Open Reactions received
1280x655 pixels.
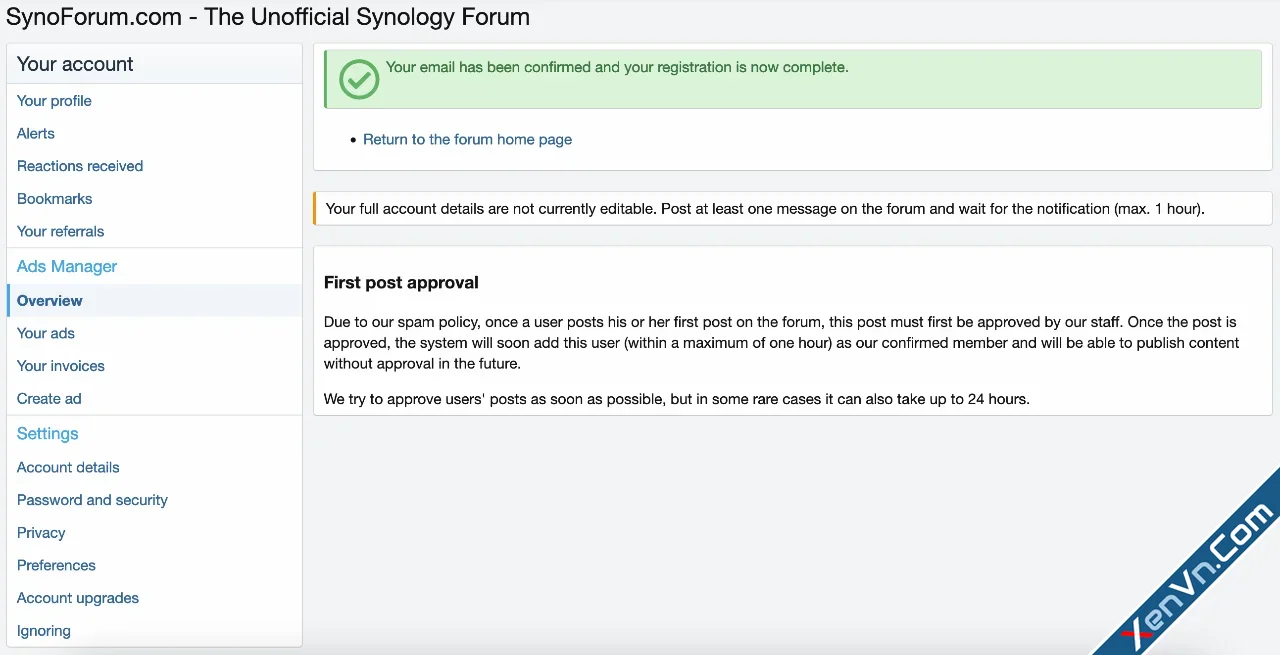pos(79,166)
